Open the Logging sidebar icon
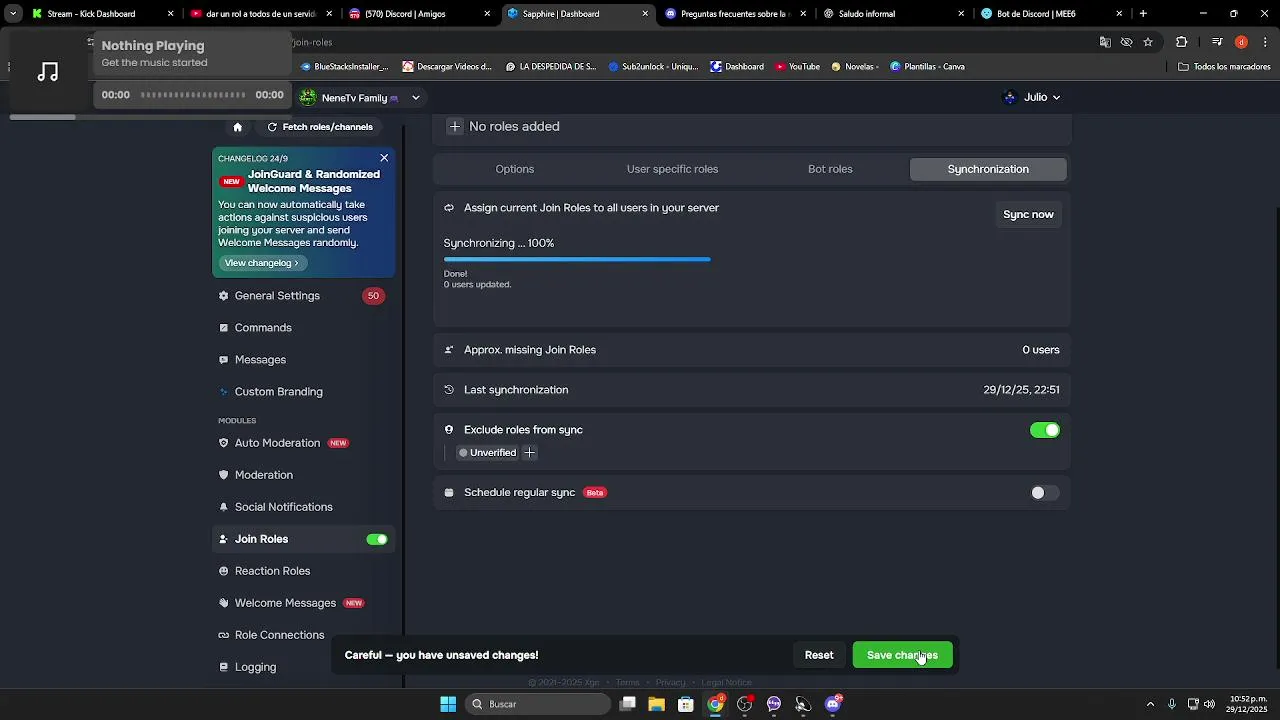1280x720 pixels. [x=224, y=667]
